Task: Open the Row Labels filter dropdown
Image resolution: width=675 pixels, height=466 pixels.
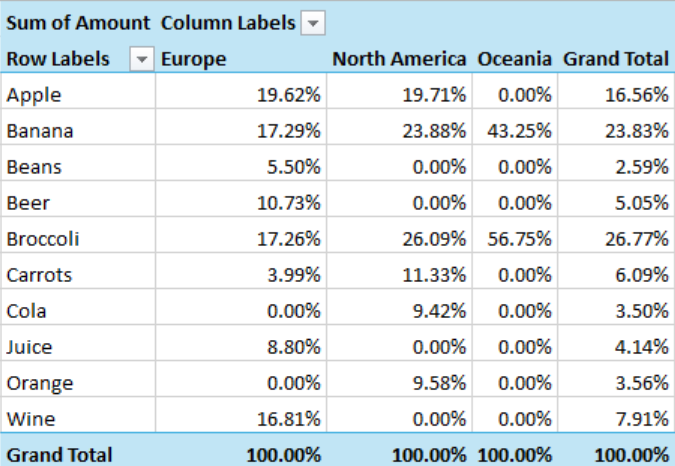Action: point(142,60)
